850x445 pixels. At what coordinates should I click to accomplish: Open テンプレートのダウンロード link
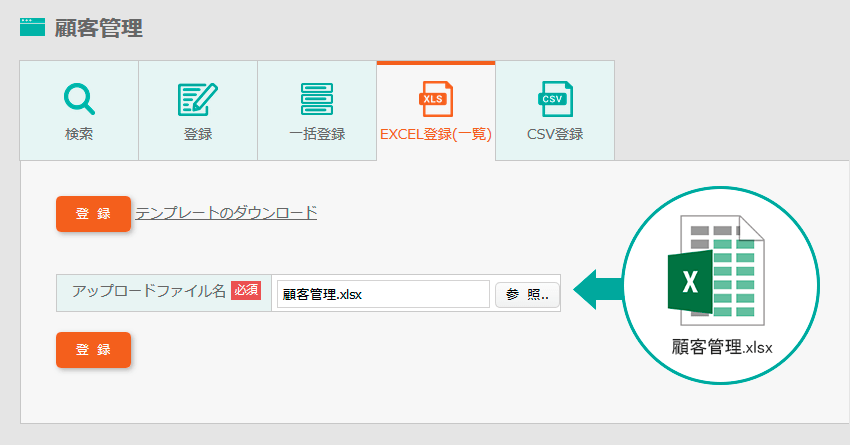(x=226, y=213)
